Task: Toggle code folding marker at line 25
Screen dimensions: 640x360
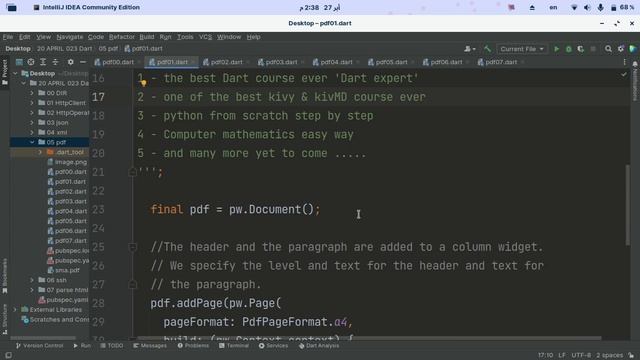Action: pyautogui.click(x=132, y=247)
